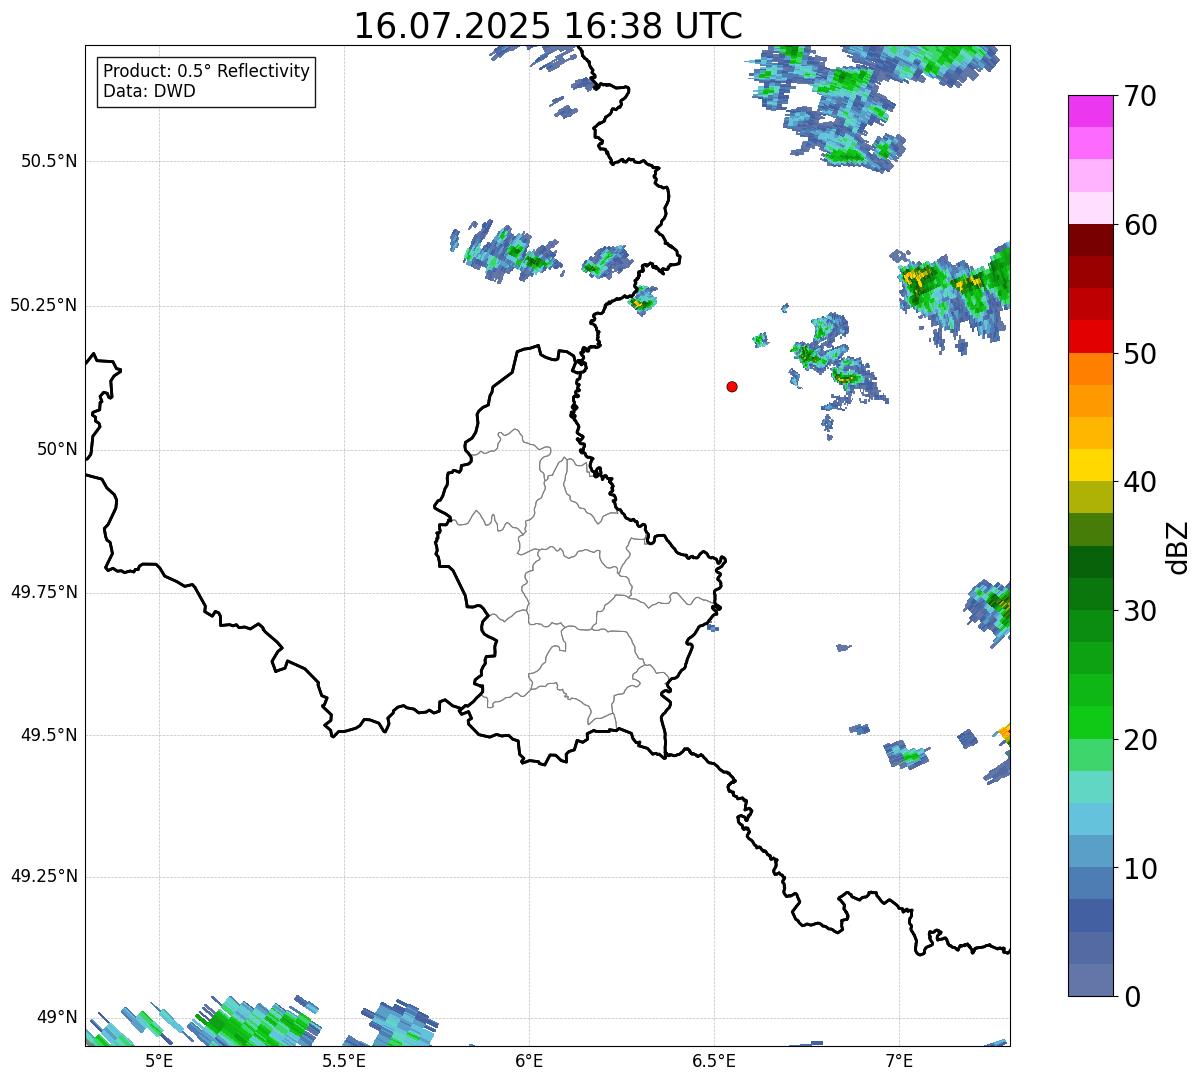
Task: Click 'Product: 0.5° Reflectivity' legend text
Action: pos(207,72)
